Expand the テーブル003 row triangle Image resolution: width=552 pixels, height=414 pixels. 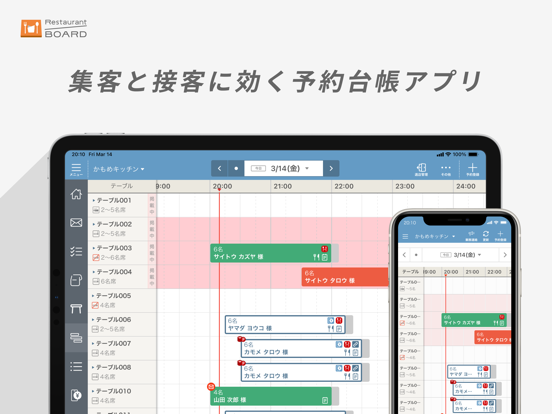tap(94, 248)
